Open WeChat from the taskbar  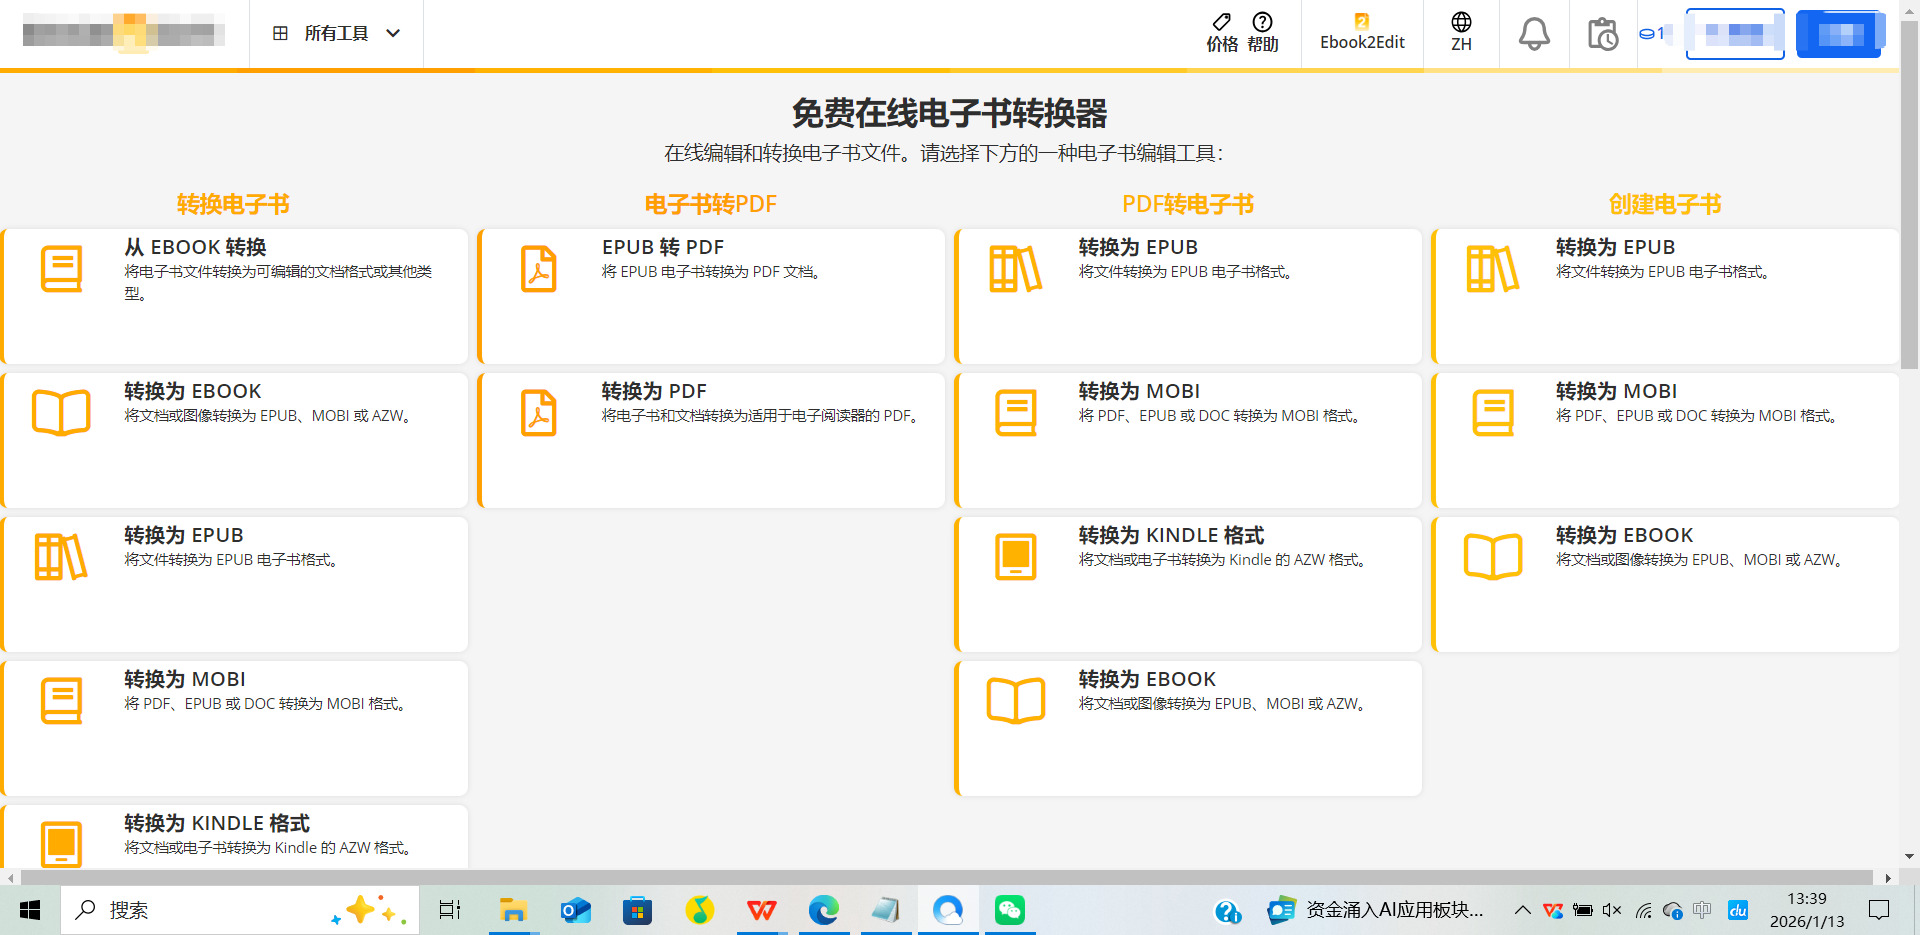(1009, 910)
